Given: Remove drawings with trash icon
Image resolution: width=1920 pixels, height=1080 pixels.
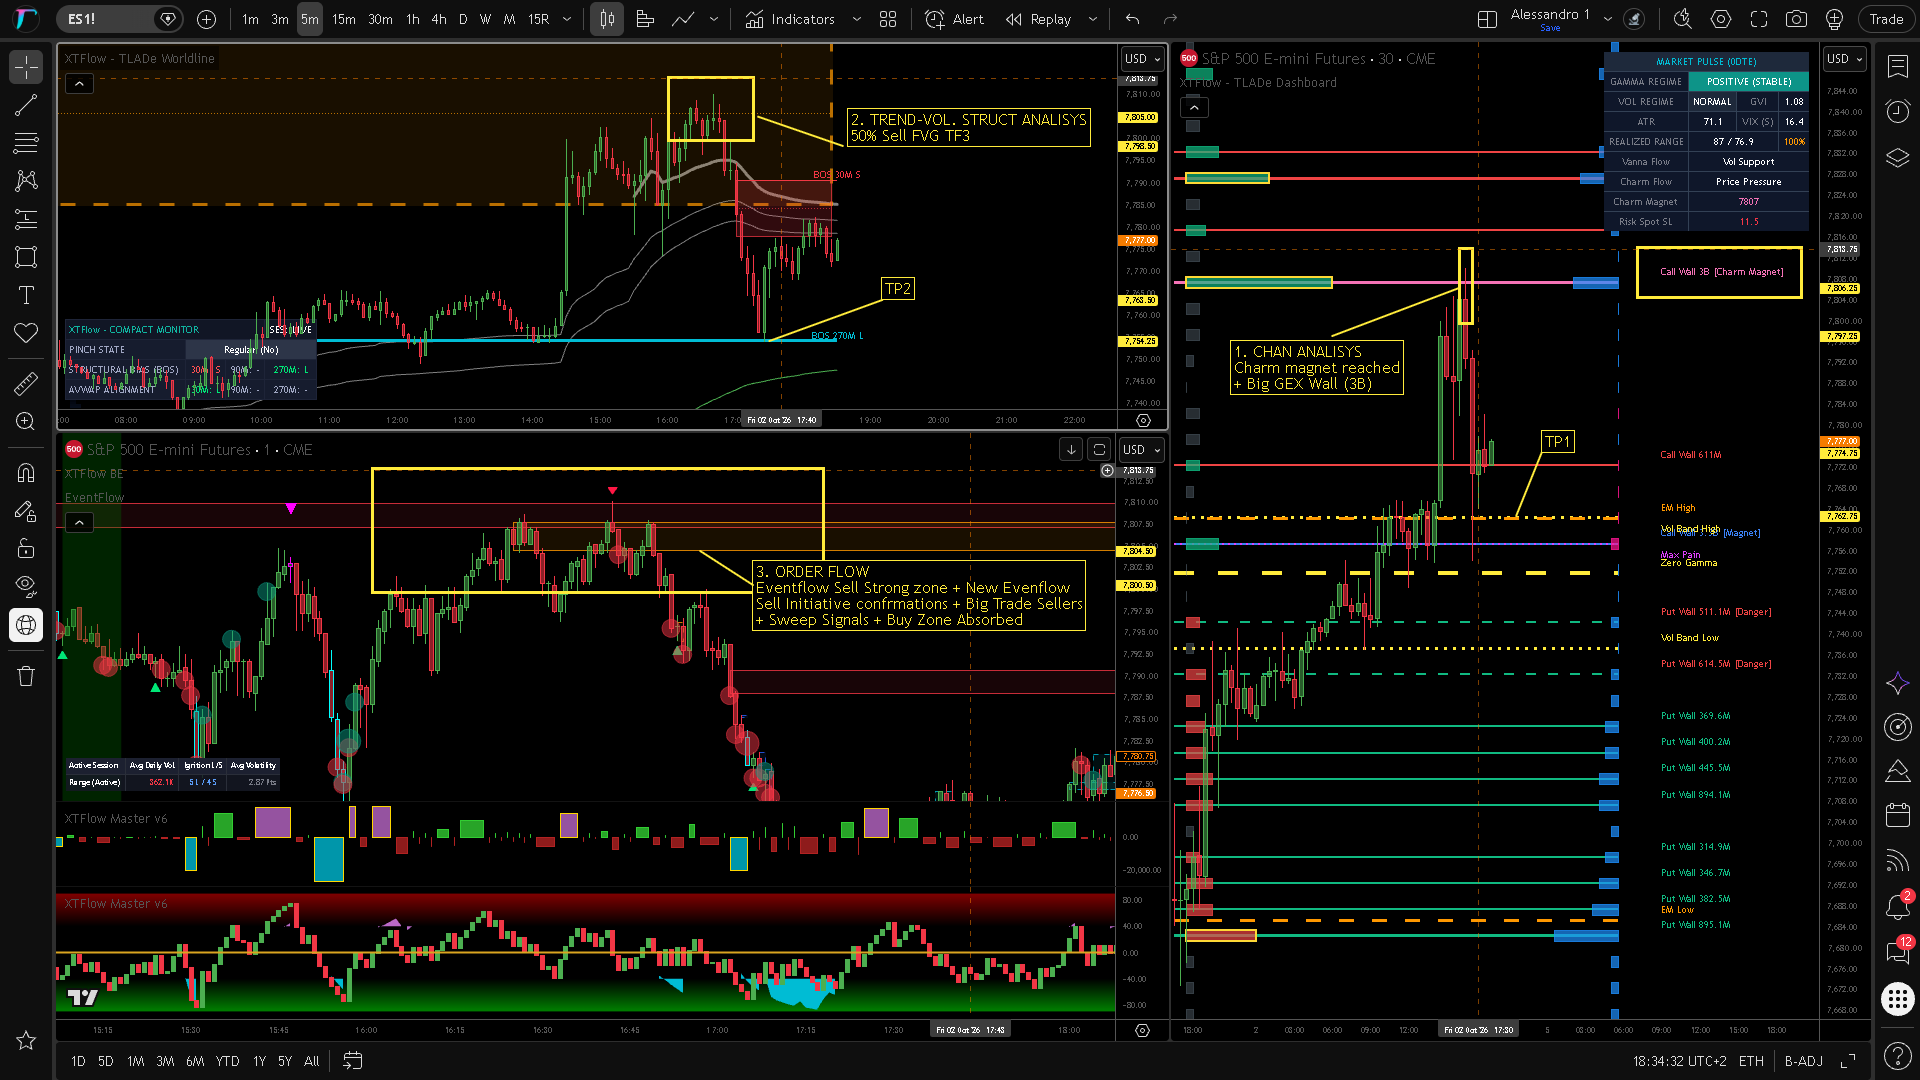Looking at the screenshot, I should [26, 677].
